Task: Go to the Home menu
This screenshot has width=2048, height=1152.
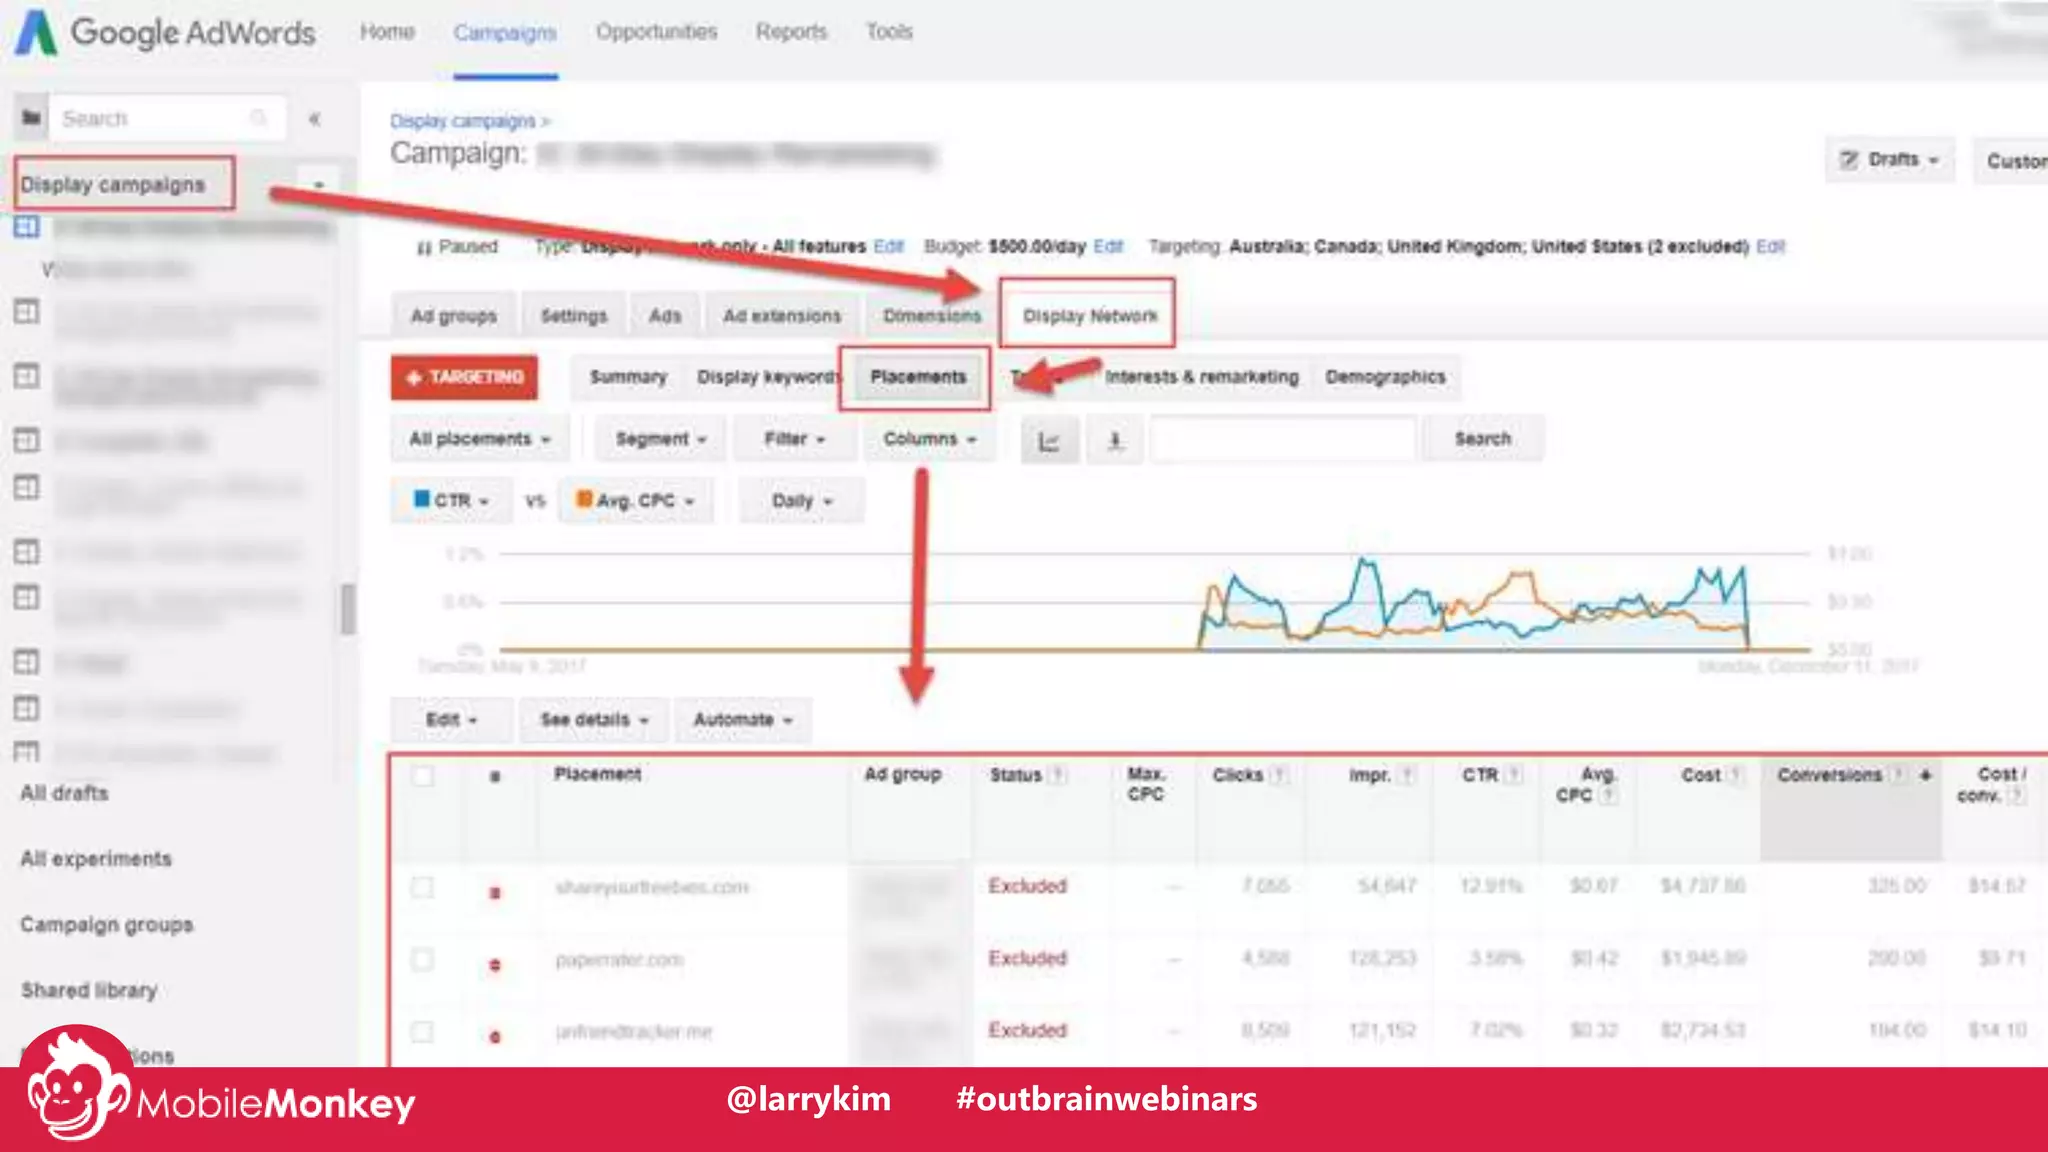Action: tap(387, 32)
